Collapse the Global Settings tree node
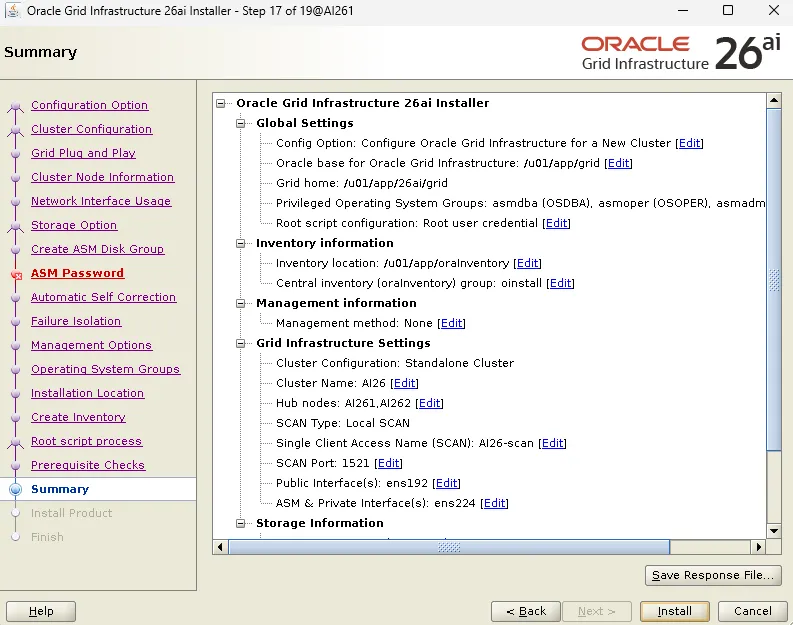This screenshot has height=625, width=793. pyautogui.click(x=241, y=123)
